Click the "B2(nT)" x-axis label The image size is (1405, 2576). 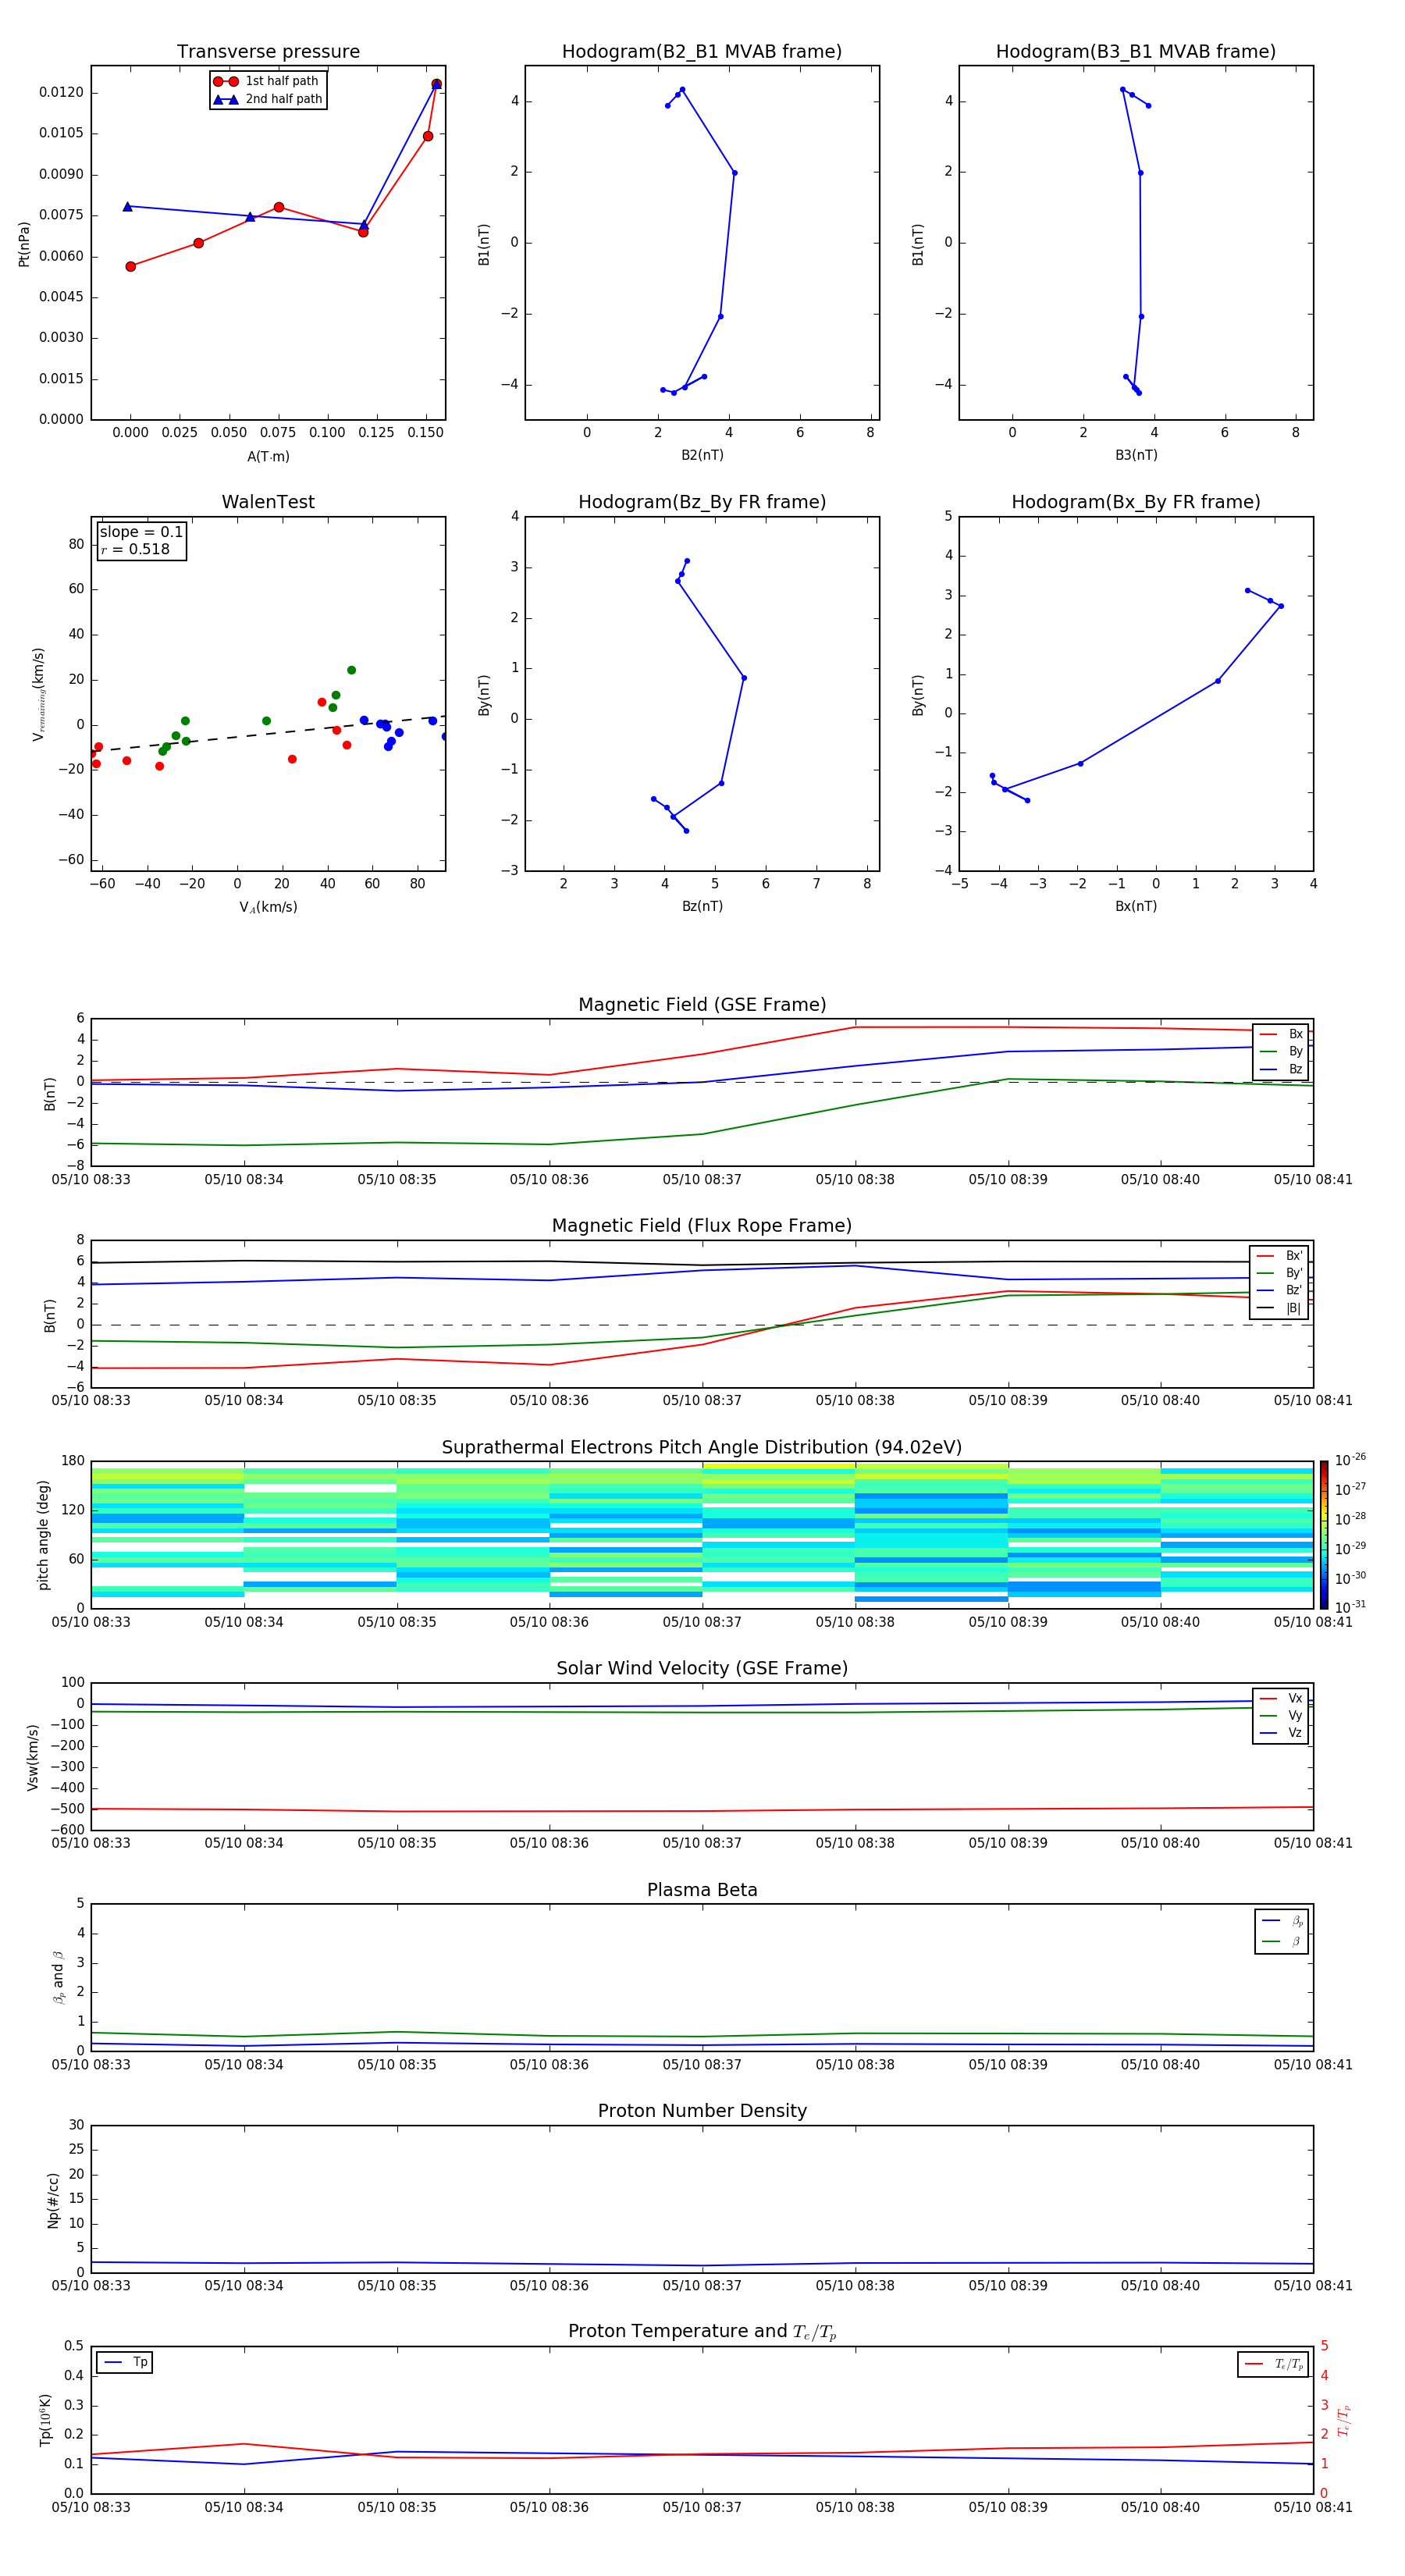(702, 455)
